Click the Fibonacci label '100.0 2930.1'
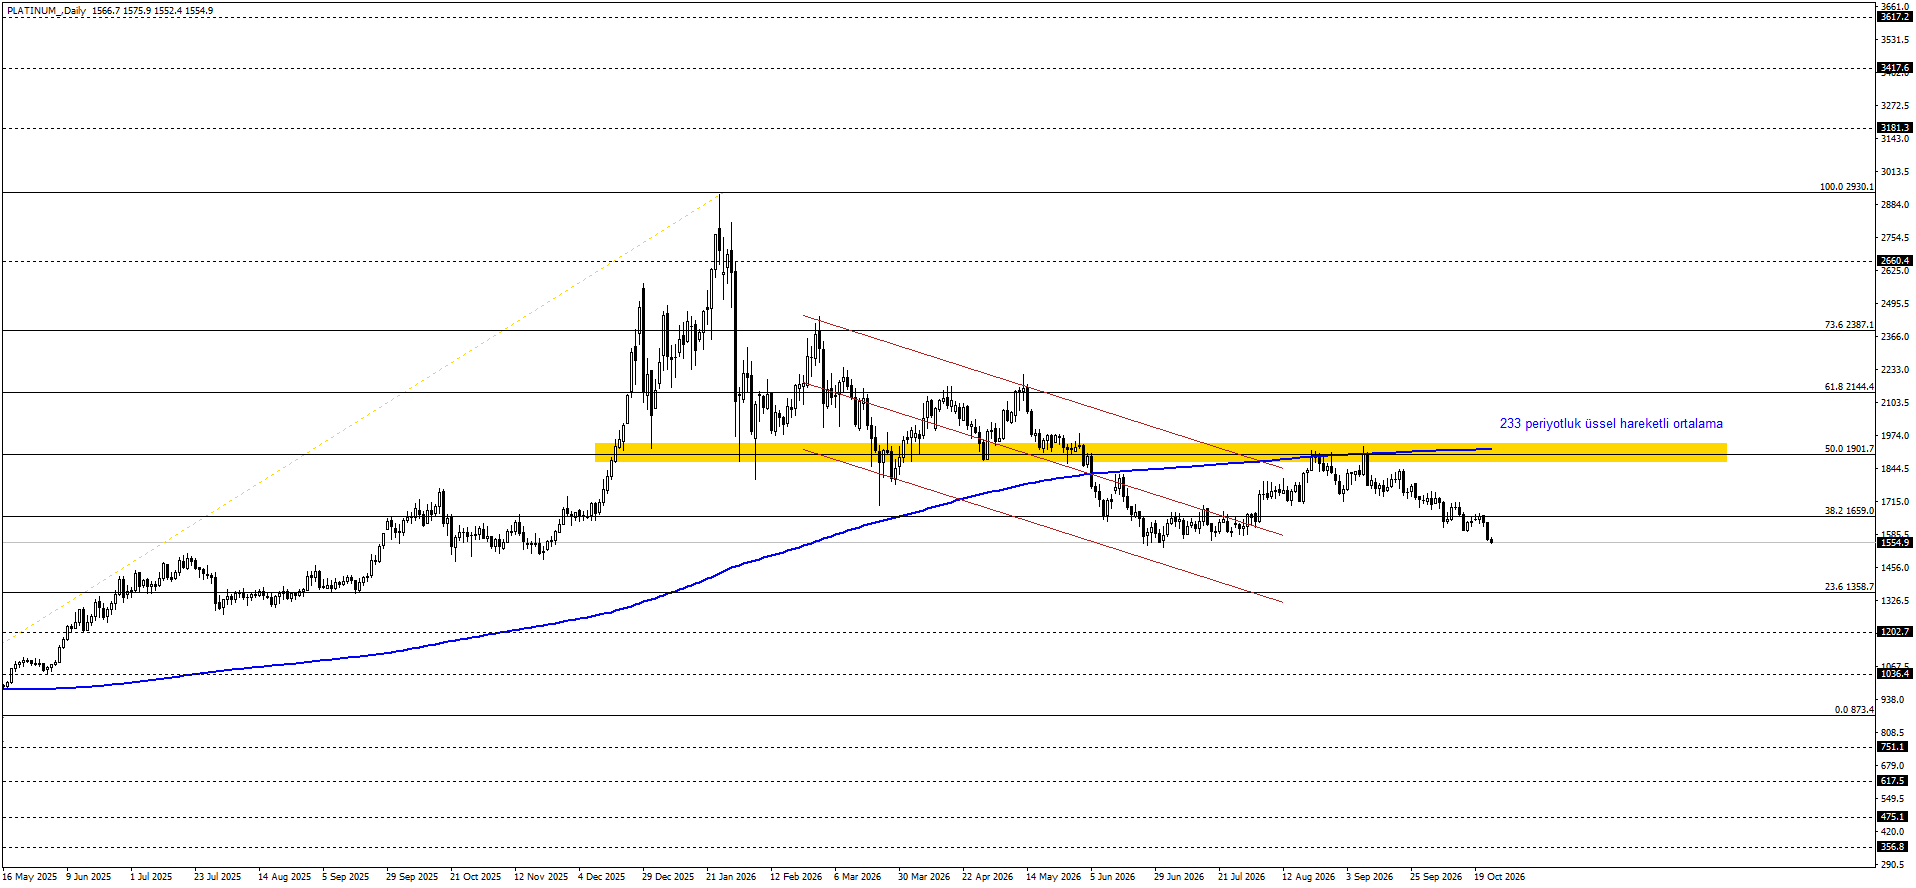This screenshot has height=888, width=1916. coord(1846,187)
